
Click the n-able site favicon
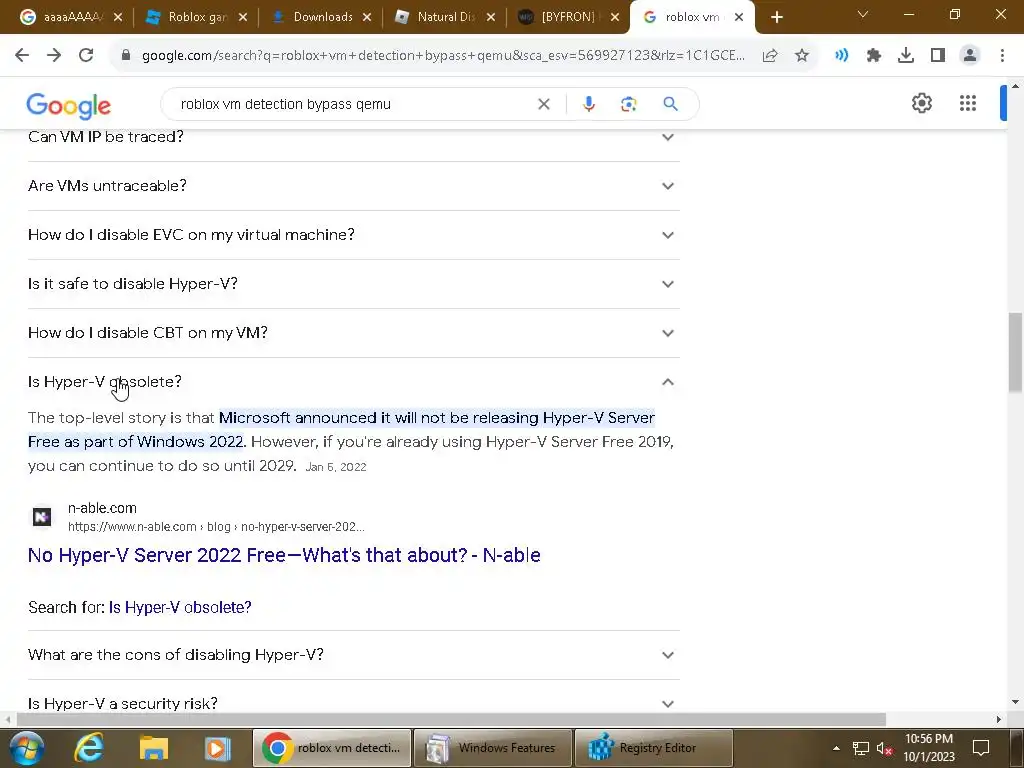(x=42, y=517)
